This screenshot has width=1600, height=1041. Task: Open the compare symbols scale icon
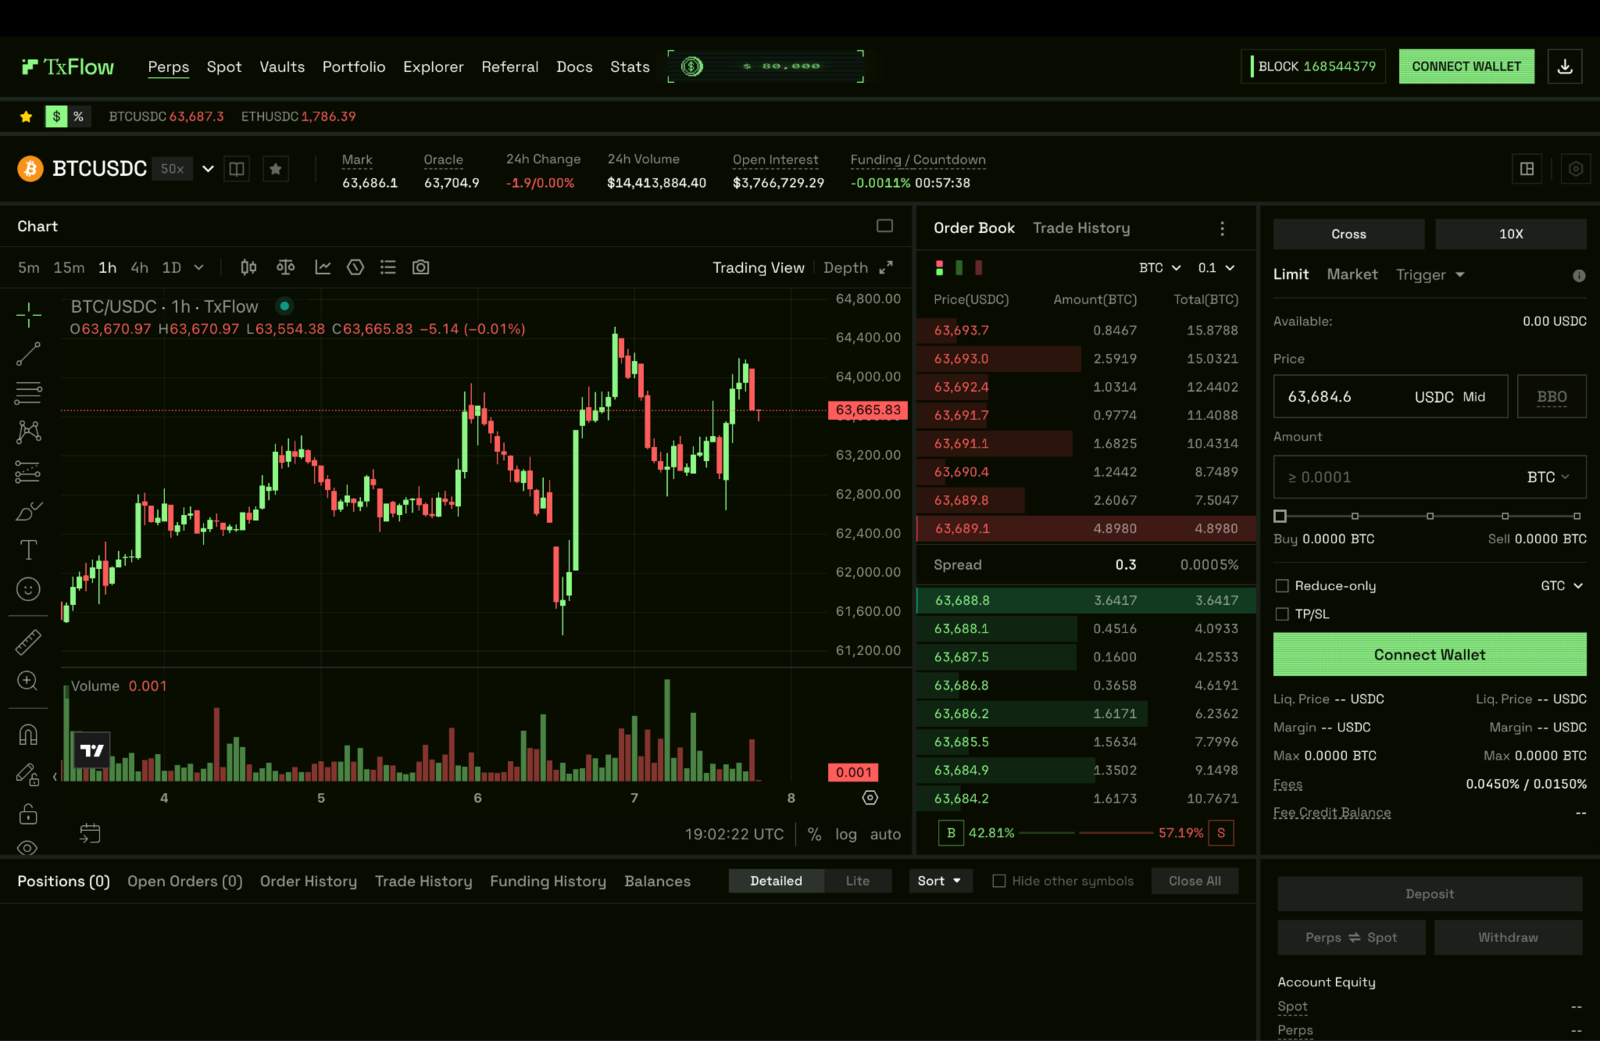pyautogui.click(x=285, y=267)
